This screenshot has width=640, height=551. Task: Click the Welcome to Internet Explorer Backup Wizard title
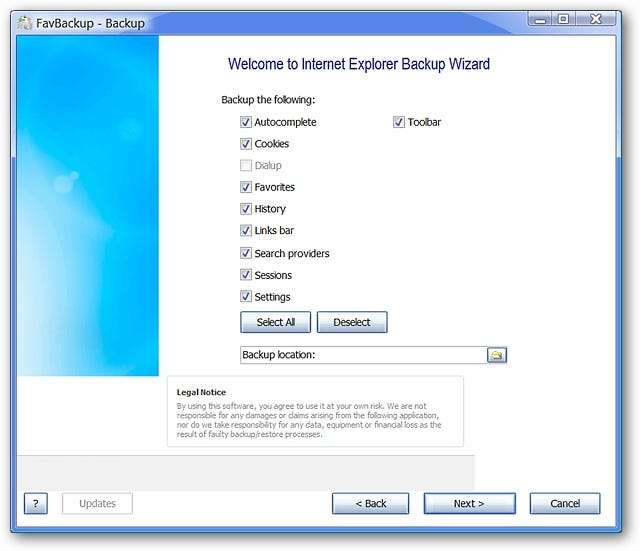tap(359, 64)
